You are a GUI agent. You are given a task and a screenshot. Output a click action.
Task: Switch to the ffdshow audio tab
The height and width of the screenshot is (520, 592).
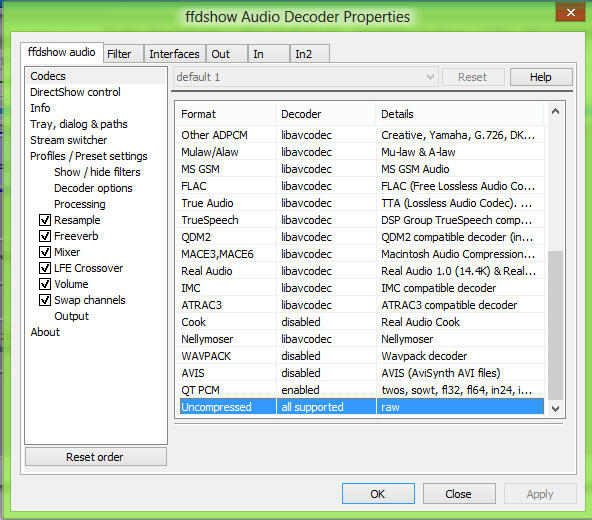point(62,52)
